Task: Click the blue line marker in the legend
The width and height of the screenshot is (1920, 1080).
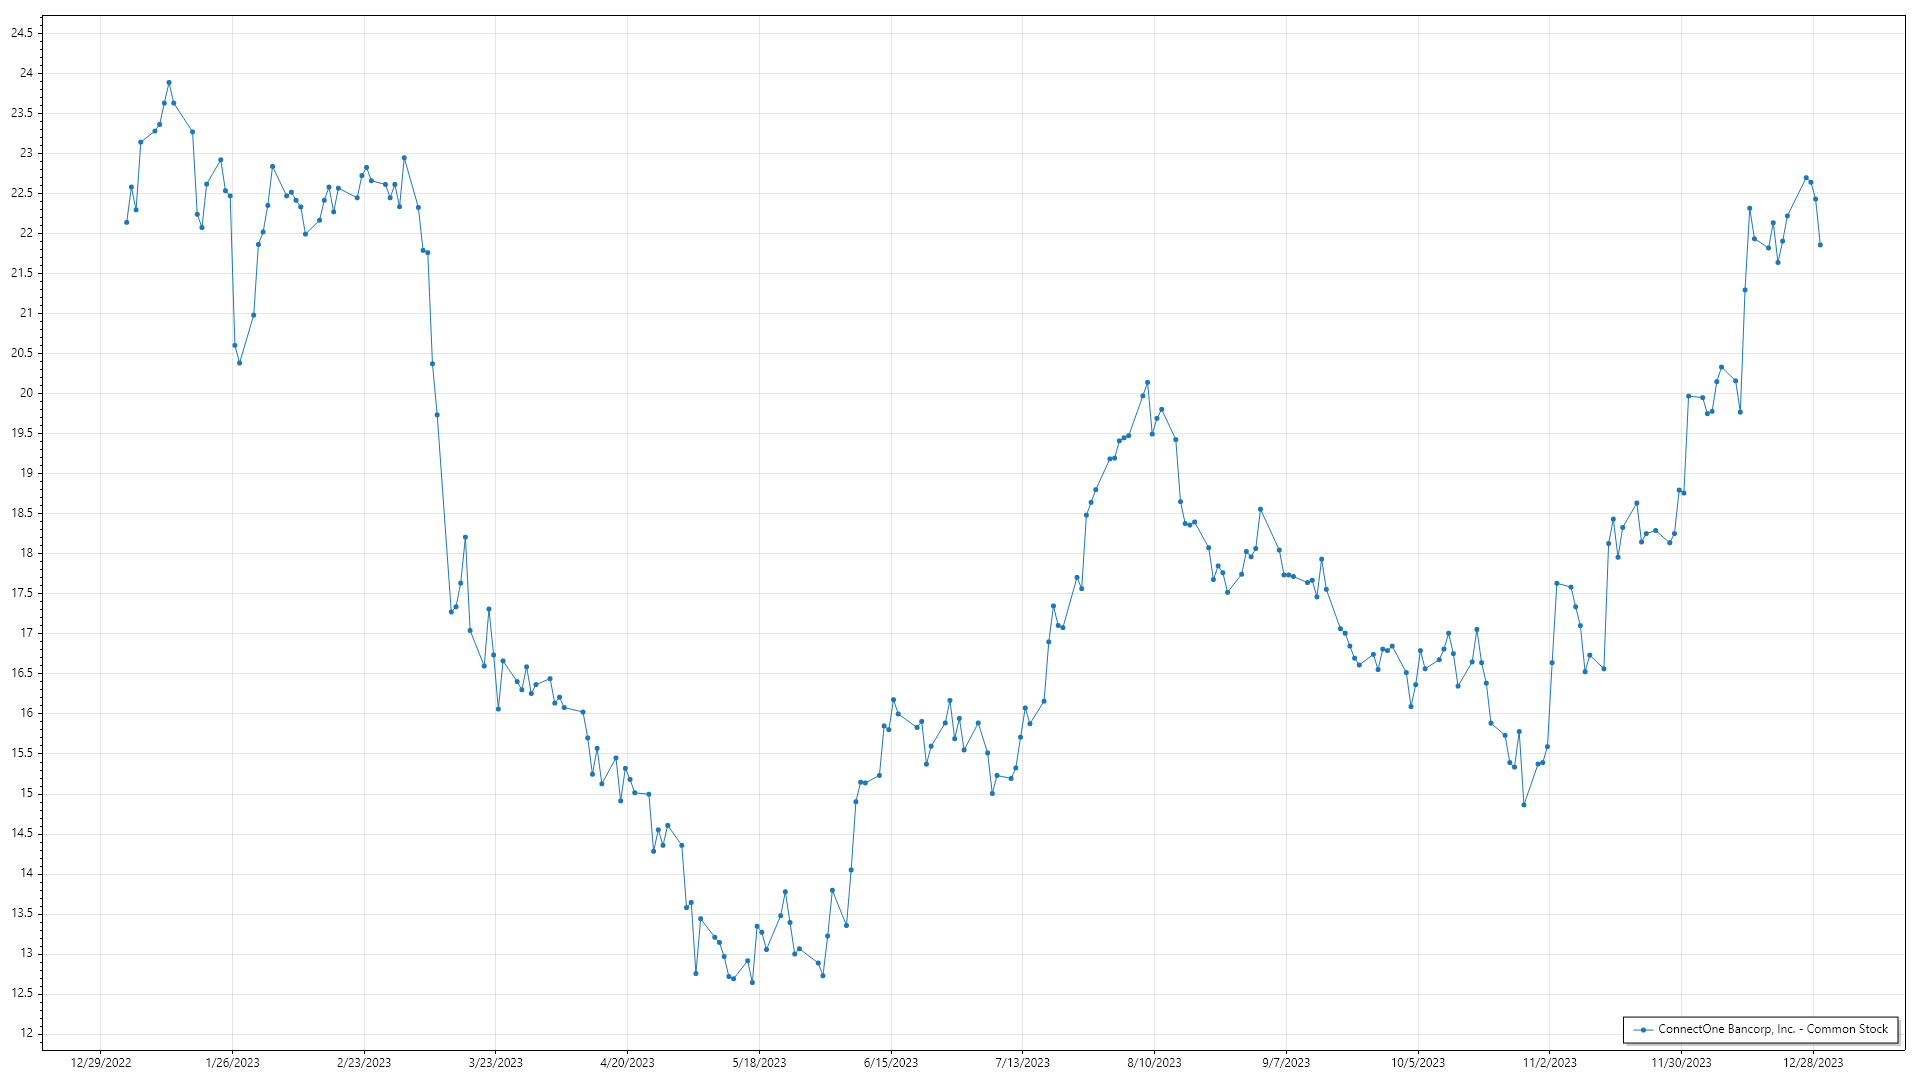Action: 1643,1029
